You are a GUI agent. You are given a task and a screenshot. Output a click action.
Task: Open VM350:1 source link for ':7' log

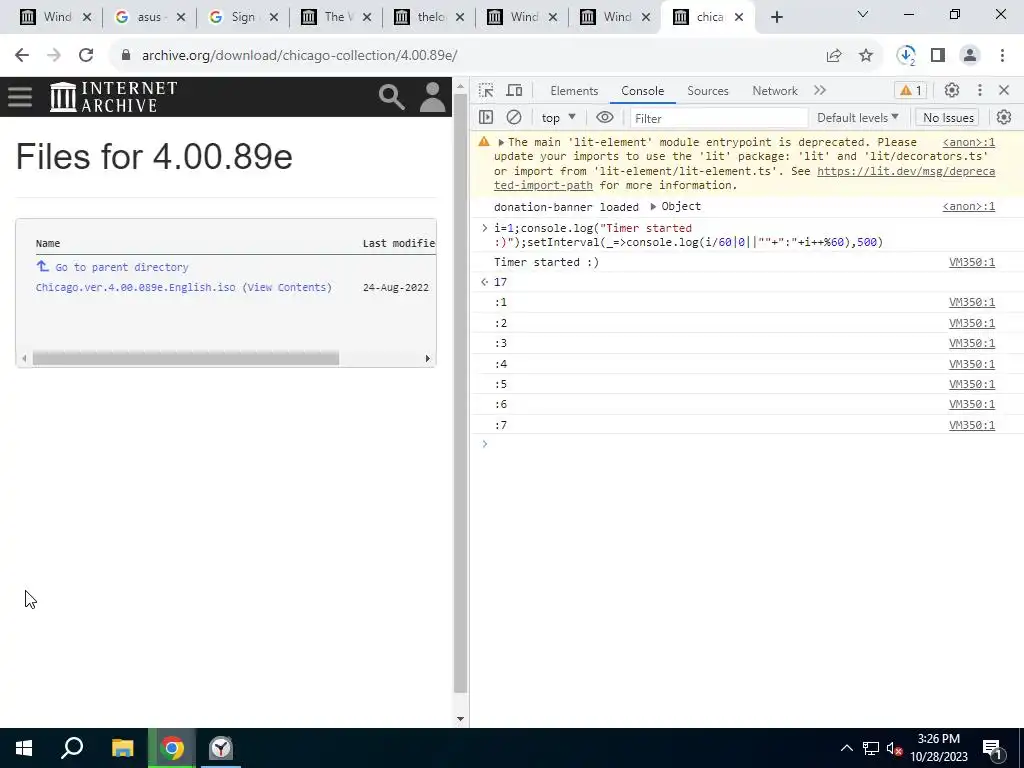point(972,425)
